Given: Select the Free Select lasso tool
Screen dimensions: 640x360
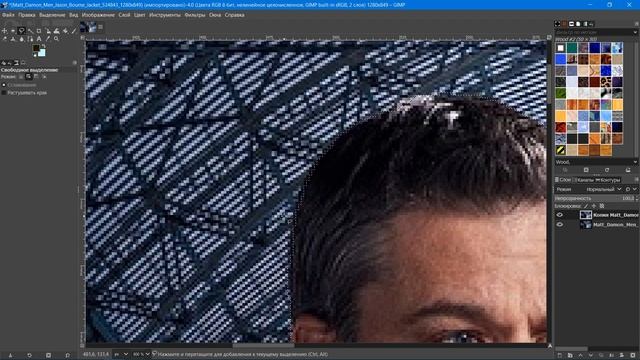Looking at the screenshot, I should pos(22,31).
